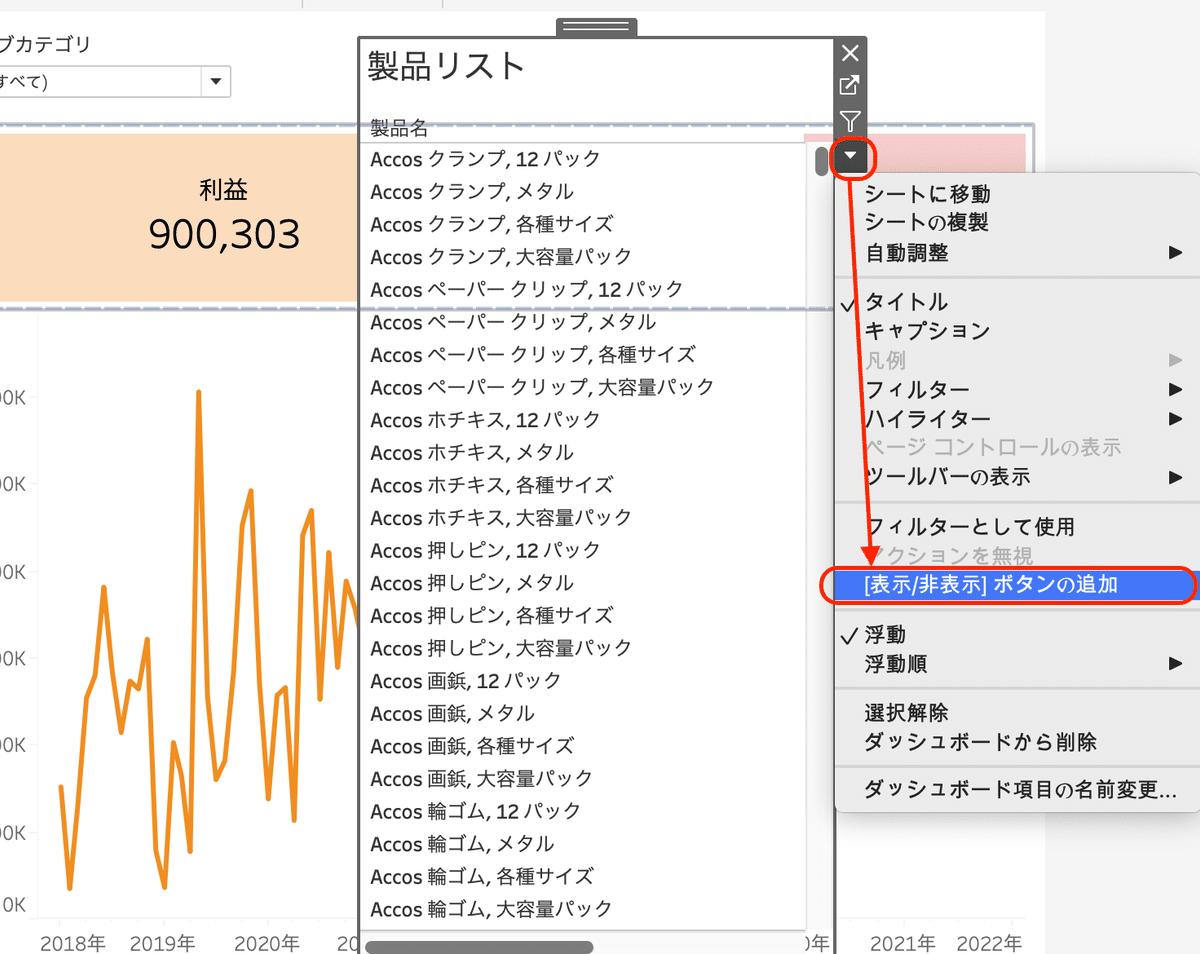Choose 選択解除 in the menu
1200x954 pixels.
[x=1017, y=713]
